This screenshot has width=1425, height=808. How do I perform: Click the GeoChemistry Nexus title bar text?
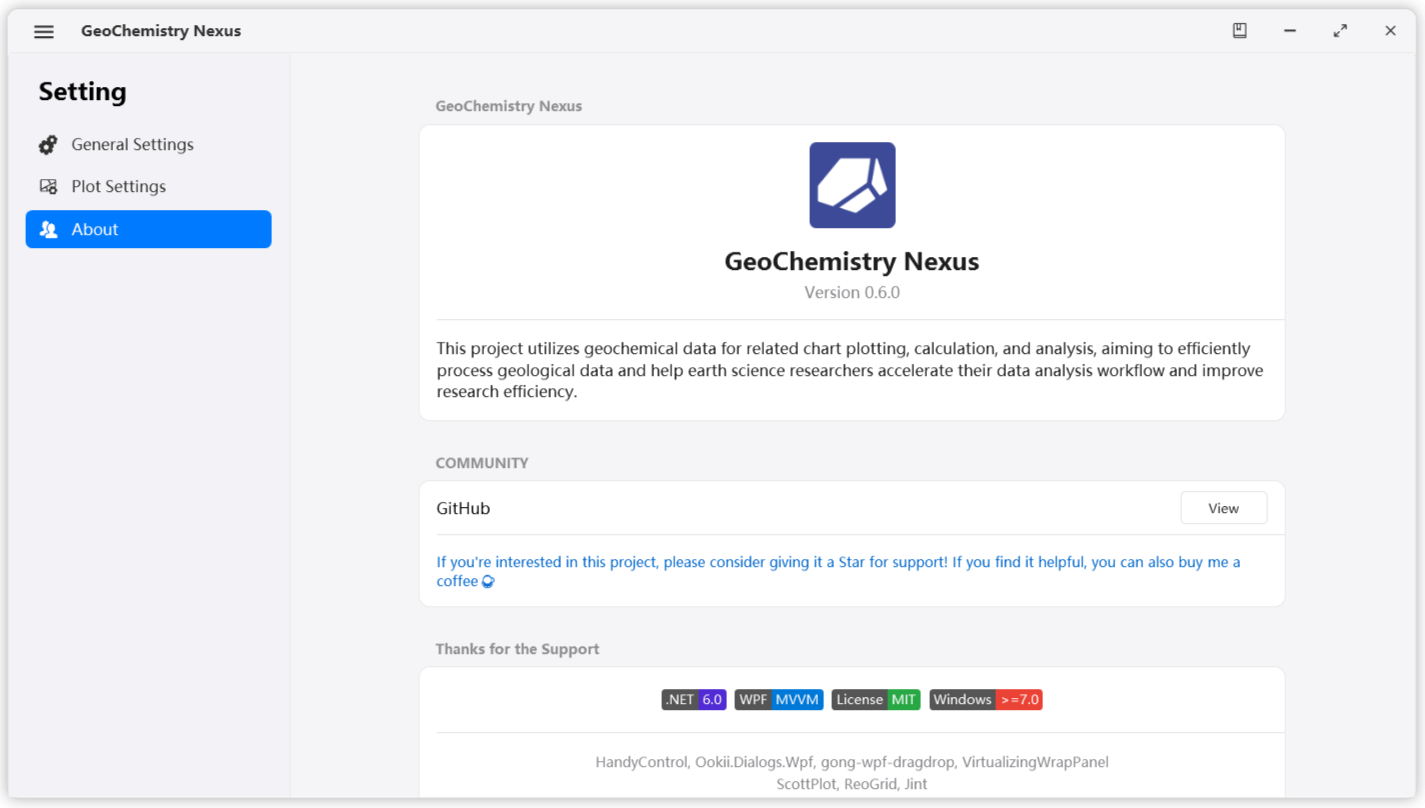[x=161, y=31]
